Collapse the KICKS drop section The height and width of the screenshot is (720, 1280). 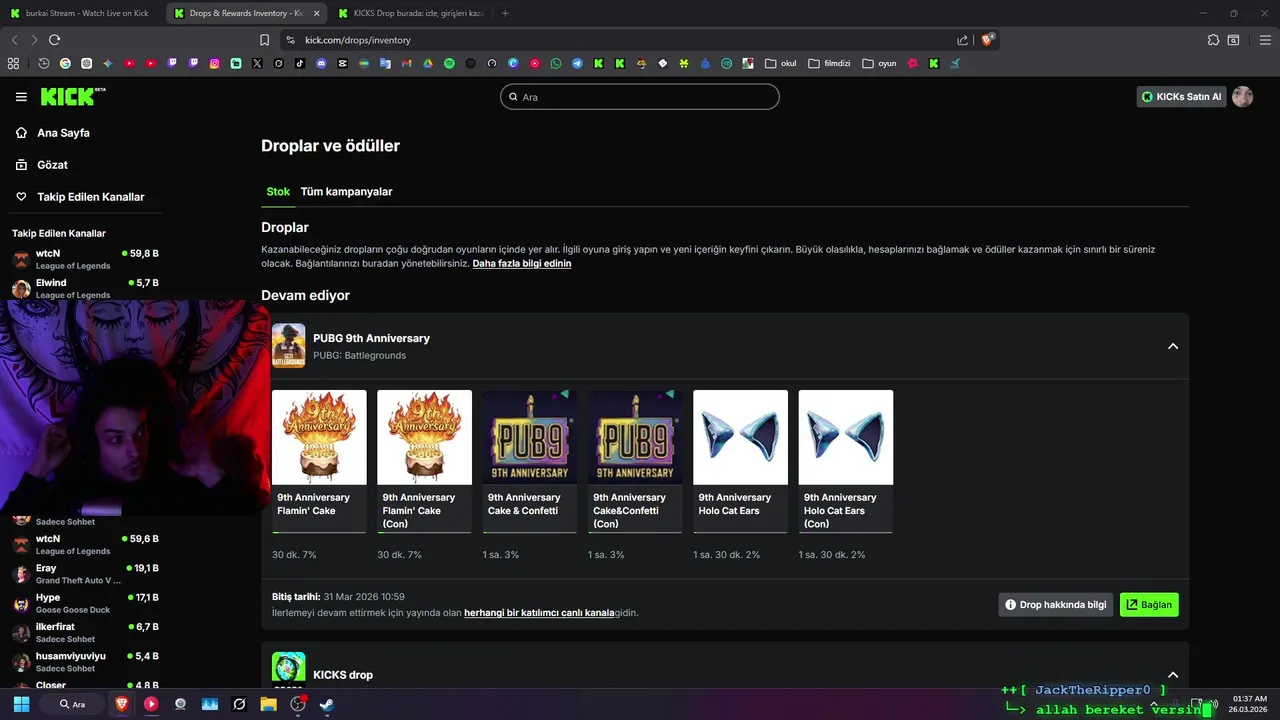pos(1173,675)
